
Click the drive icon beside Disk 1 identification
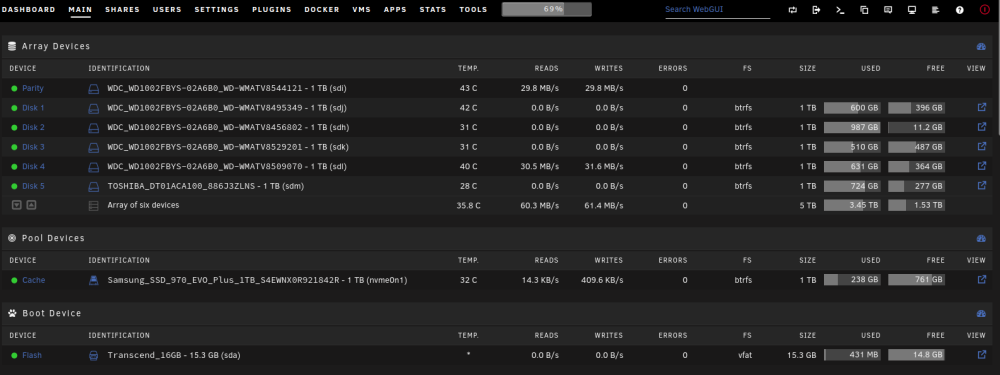[94, 108]
